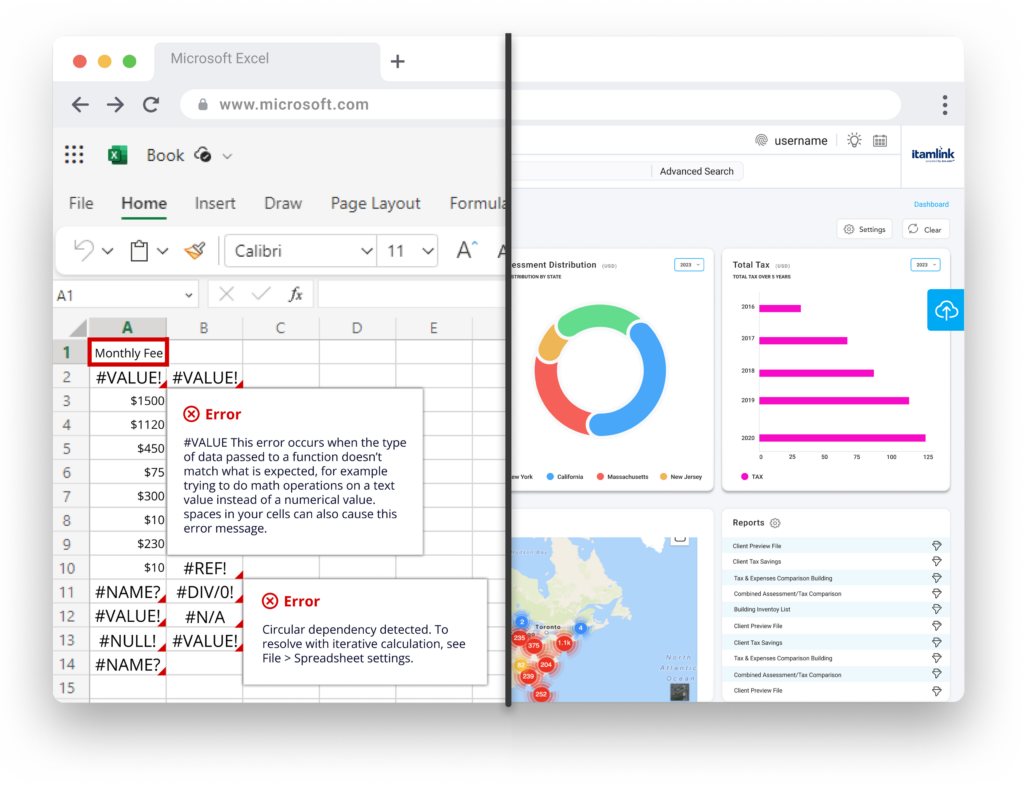Select the Format Painter brush

point(195,251)
